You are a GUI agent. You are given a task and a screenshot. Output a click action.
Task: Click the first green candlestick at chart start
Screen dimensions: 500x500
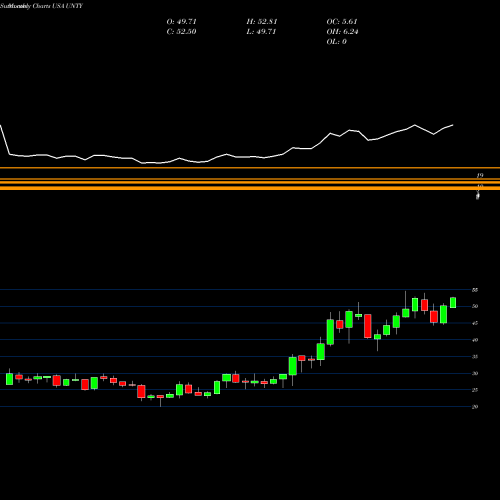(x=9, y=379)
